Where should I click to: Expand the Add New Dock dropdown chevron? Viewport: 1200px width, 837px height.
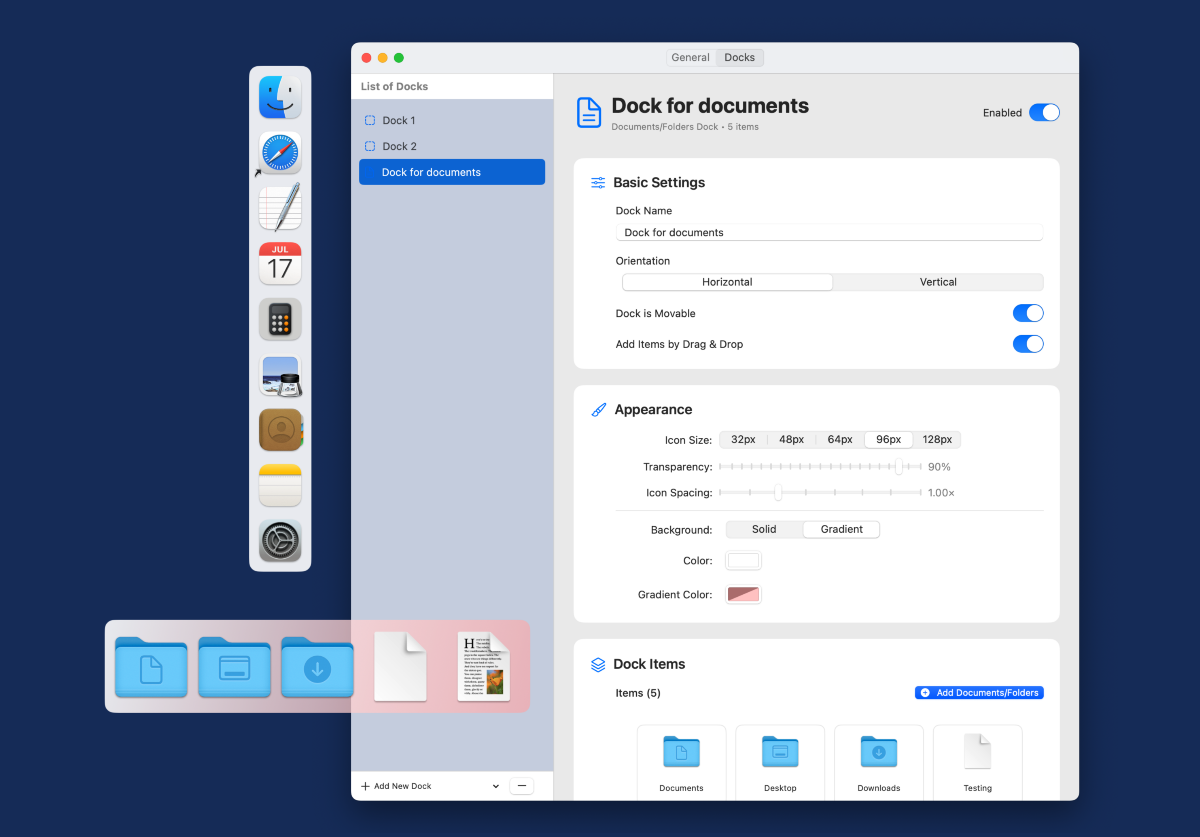496,787
